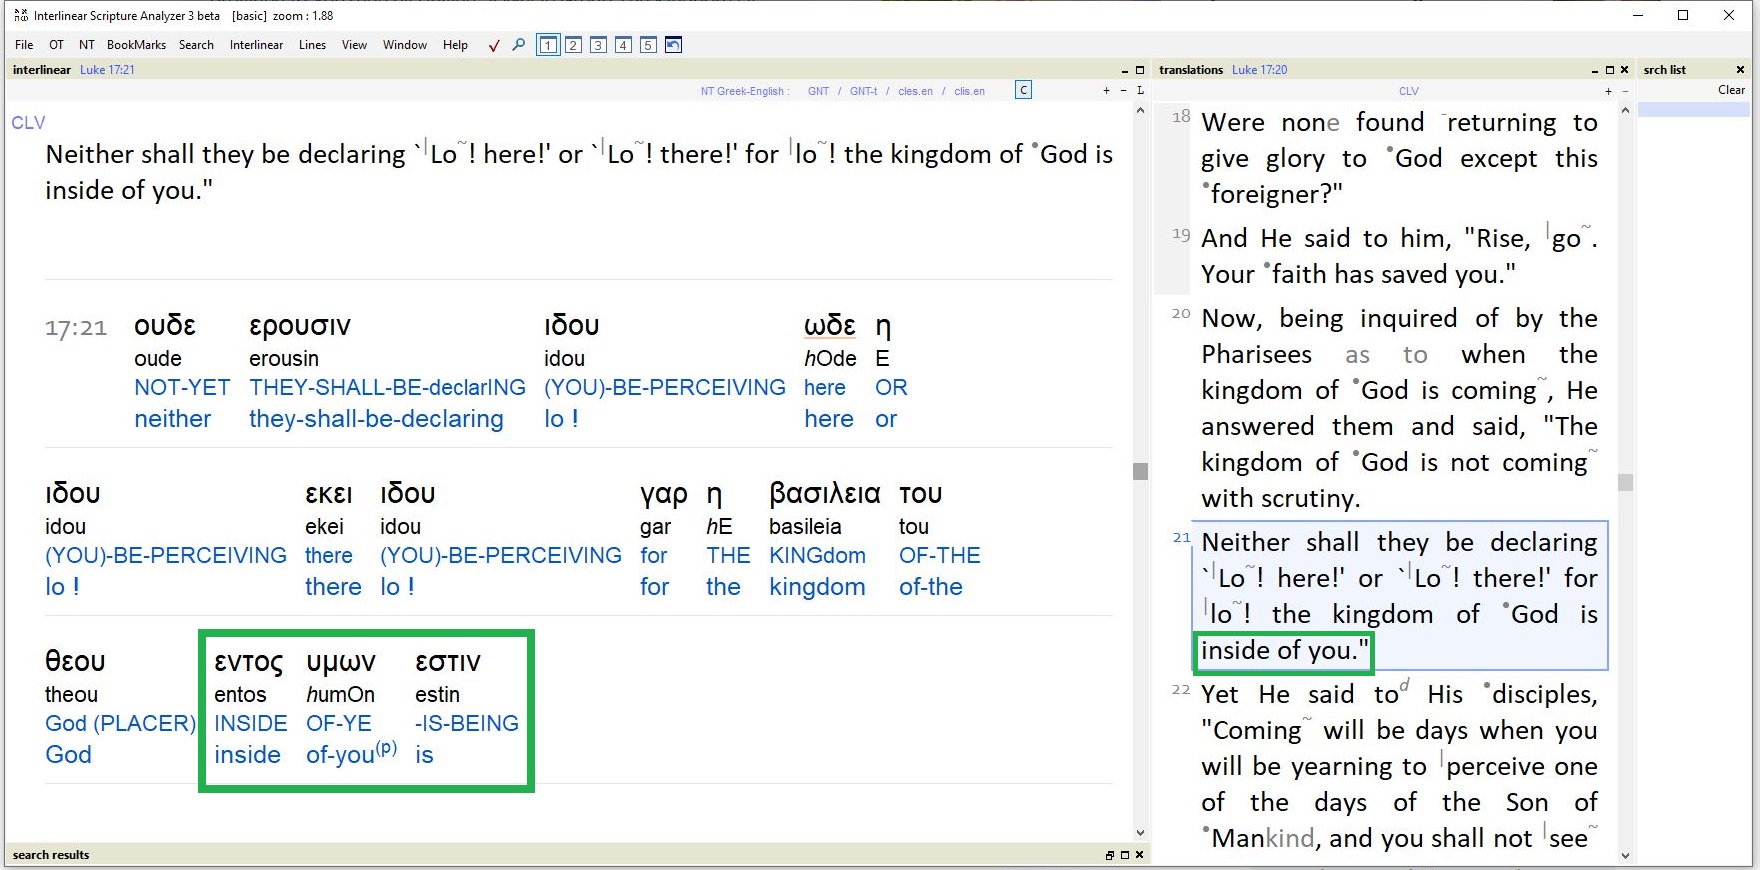The image size is (1760, 870).
Task: Open the Window menu
Action: (405, 45)
